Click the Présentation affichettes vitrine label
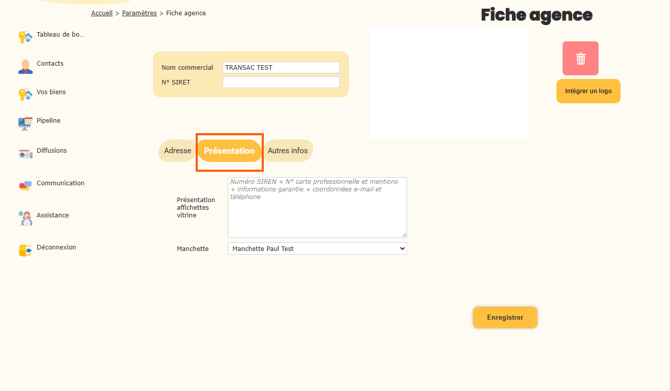This screenshot has width=670, height=391. [x=196, y=207]
